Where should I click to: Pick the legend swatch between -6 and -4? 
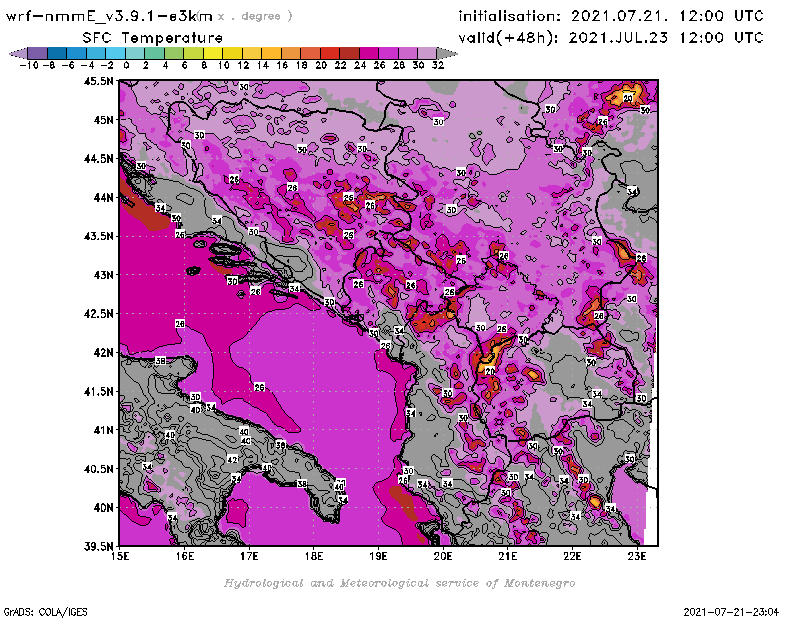pyautogui.click(x=77, y=53)
